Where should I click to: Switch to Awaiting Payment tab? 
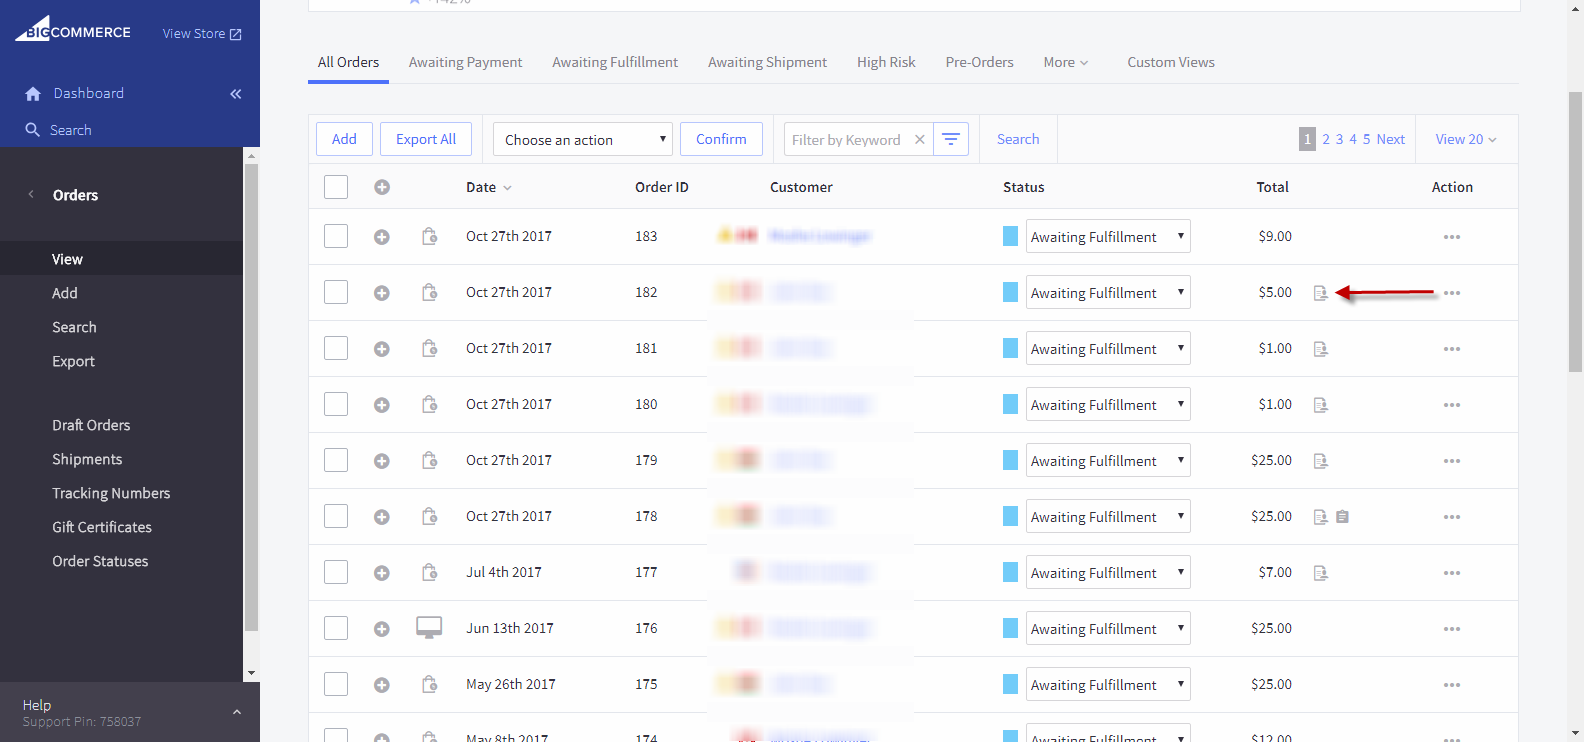[x=465, y=62]
